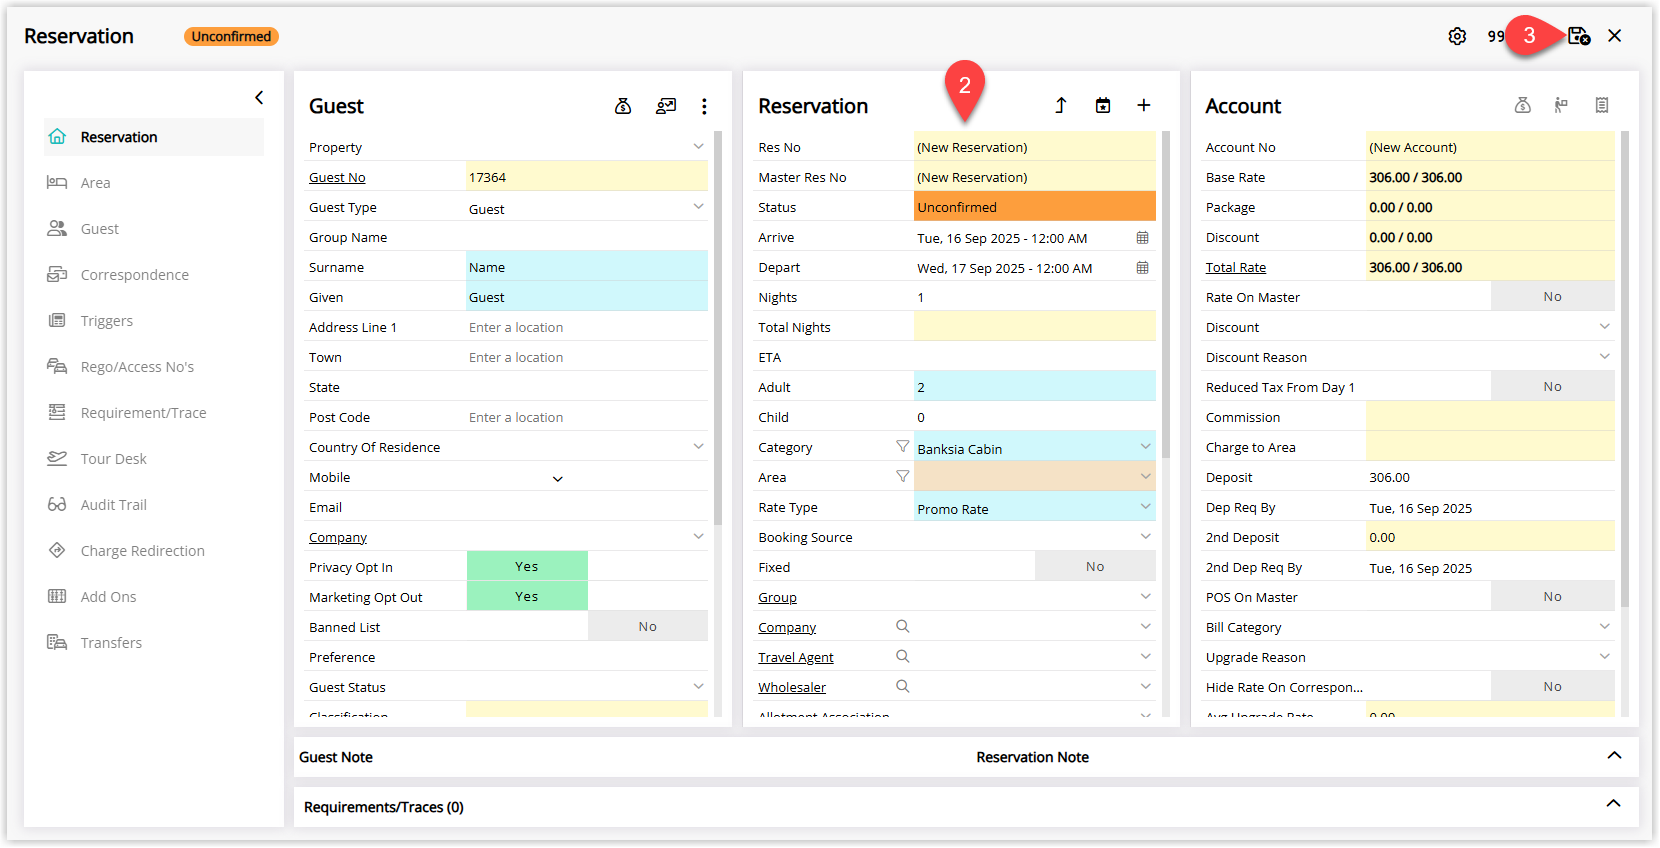Open the Arrive date calendar picker
The height and width of the screenshot is (848, 1660).
point(1143,238)
